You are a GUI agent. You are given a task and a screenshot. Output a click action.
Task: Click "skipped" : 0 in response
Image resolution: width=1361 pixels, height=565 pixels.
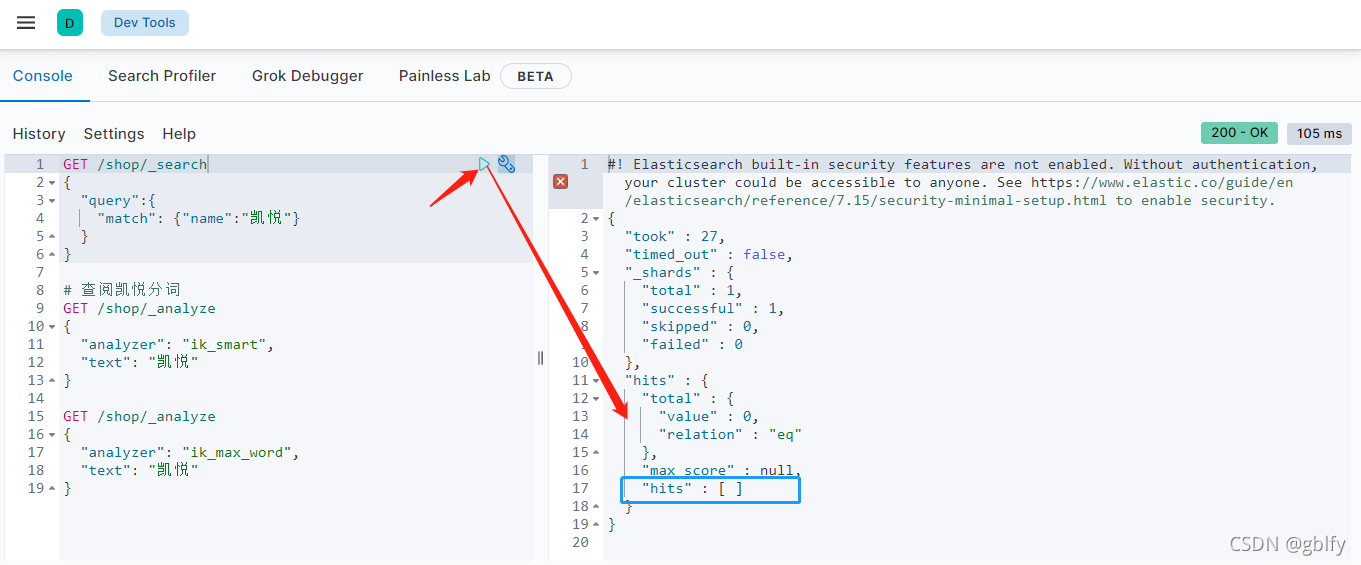coord(701,326)
